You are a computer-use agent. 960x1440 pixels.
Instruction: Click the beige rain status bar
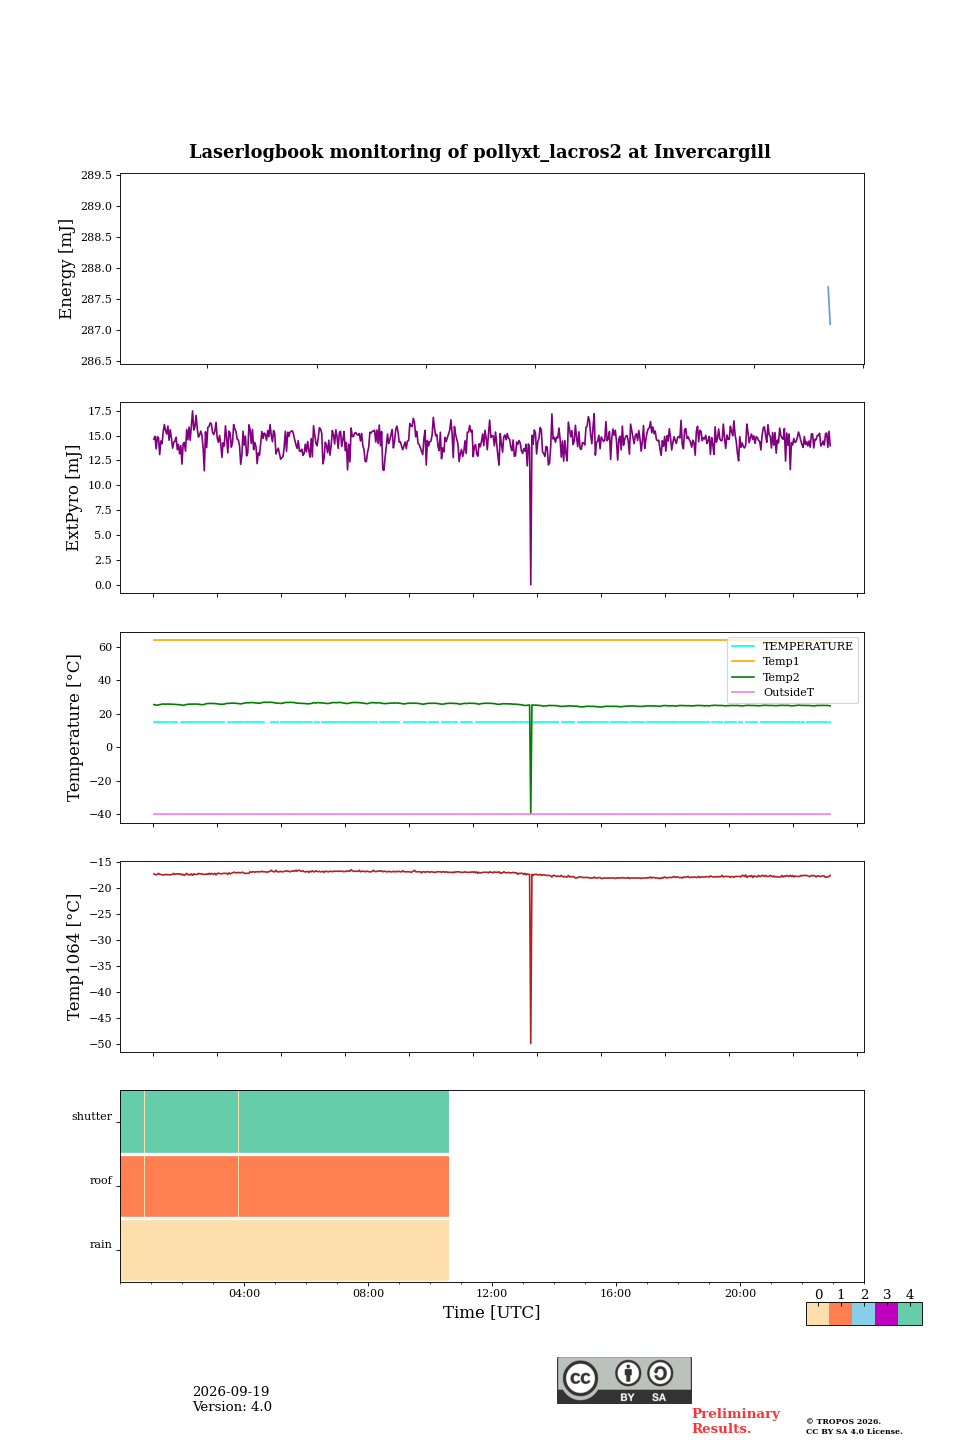[x=284, y=1251]
